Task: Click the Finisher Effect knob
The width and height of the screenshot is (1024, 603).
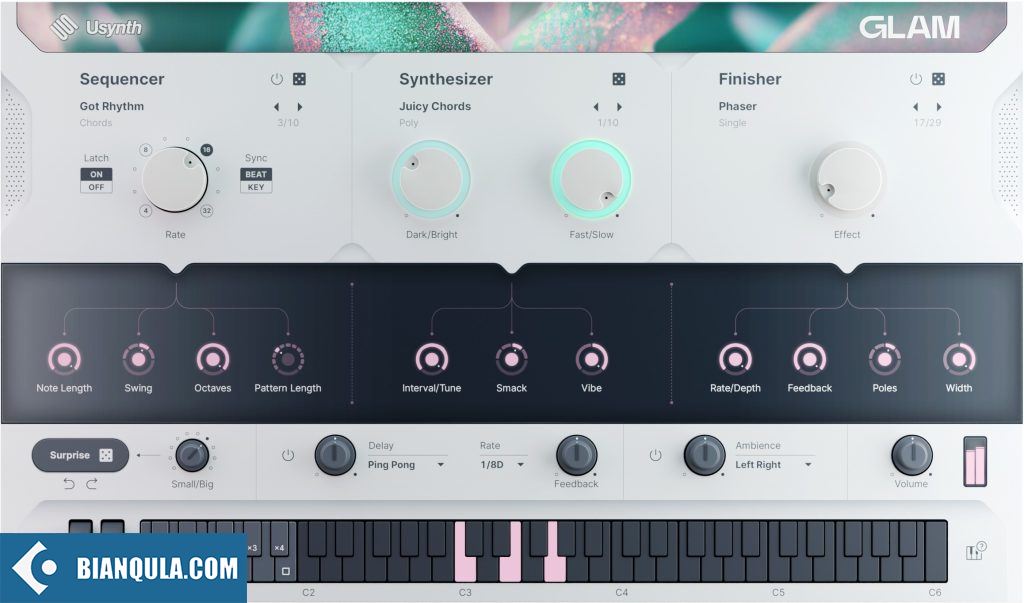Action: point(848,178)
